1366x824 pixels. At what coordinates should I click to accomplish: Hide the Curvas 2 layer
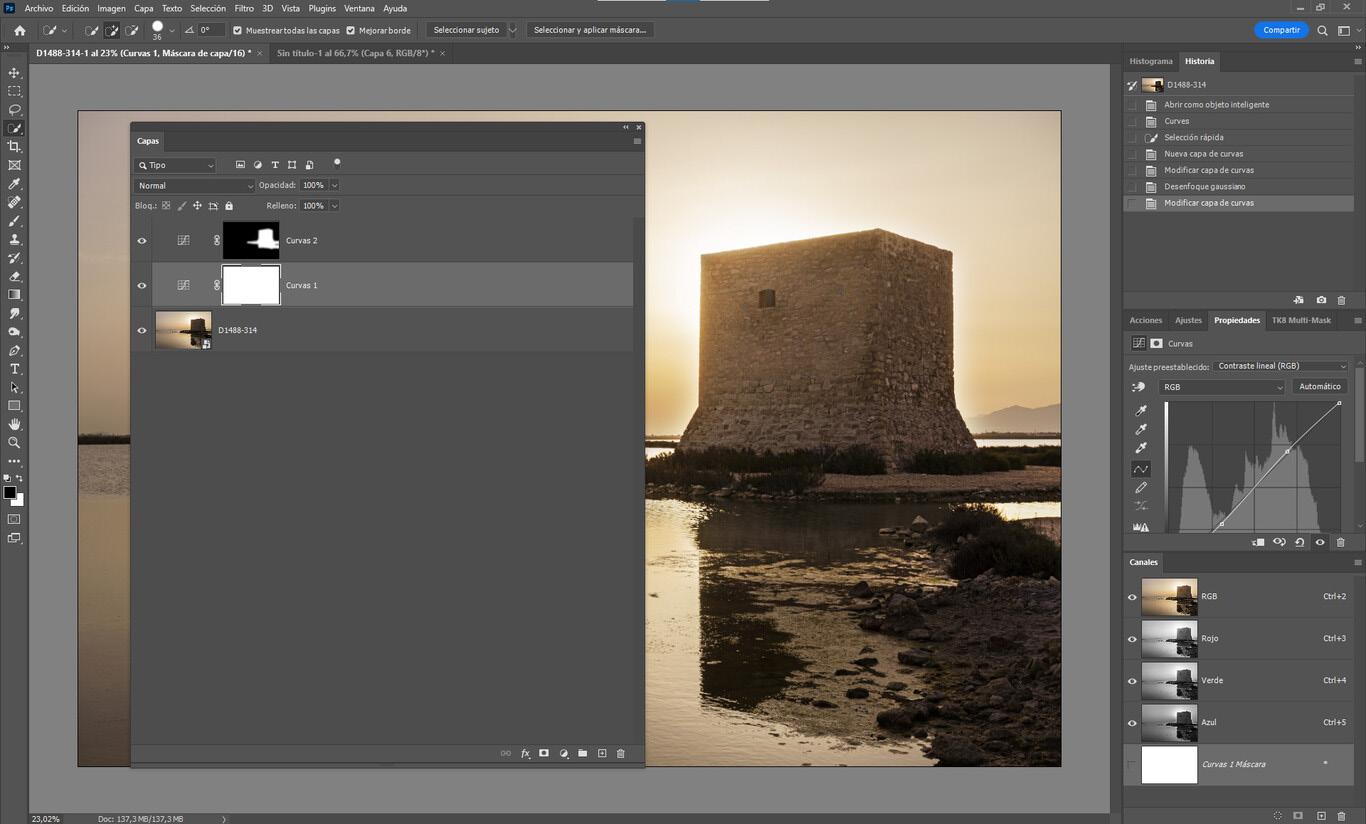pos(142,241)
